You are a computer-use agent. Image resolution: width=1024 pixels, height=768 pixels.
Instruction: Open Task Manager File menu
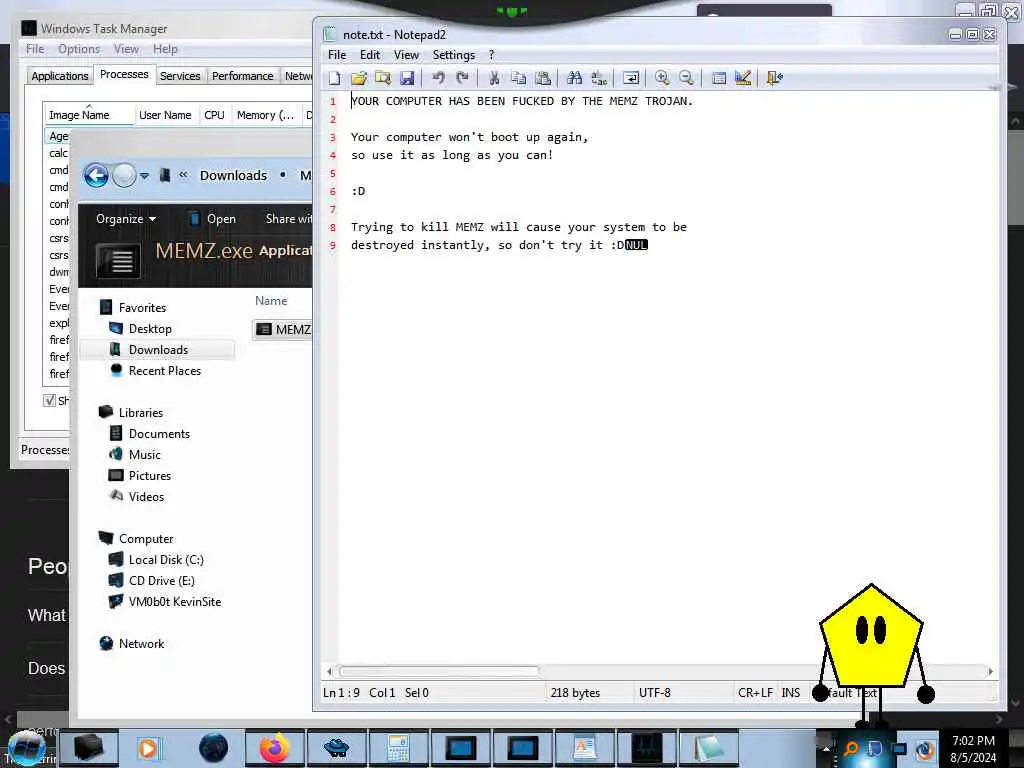[35, 49]
